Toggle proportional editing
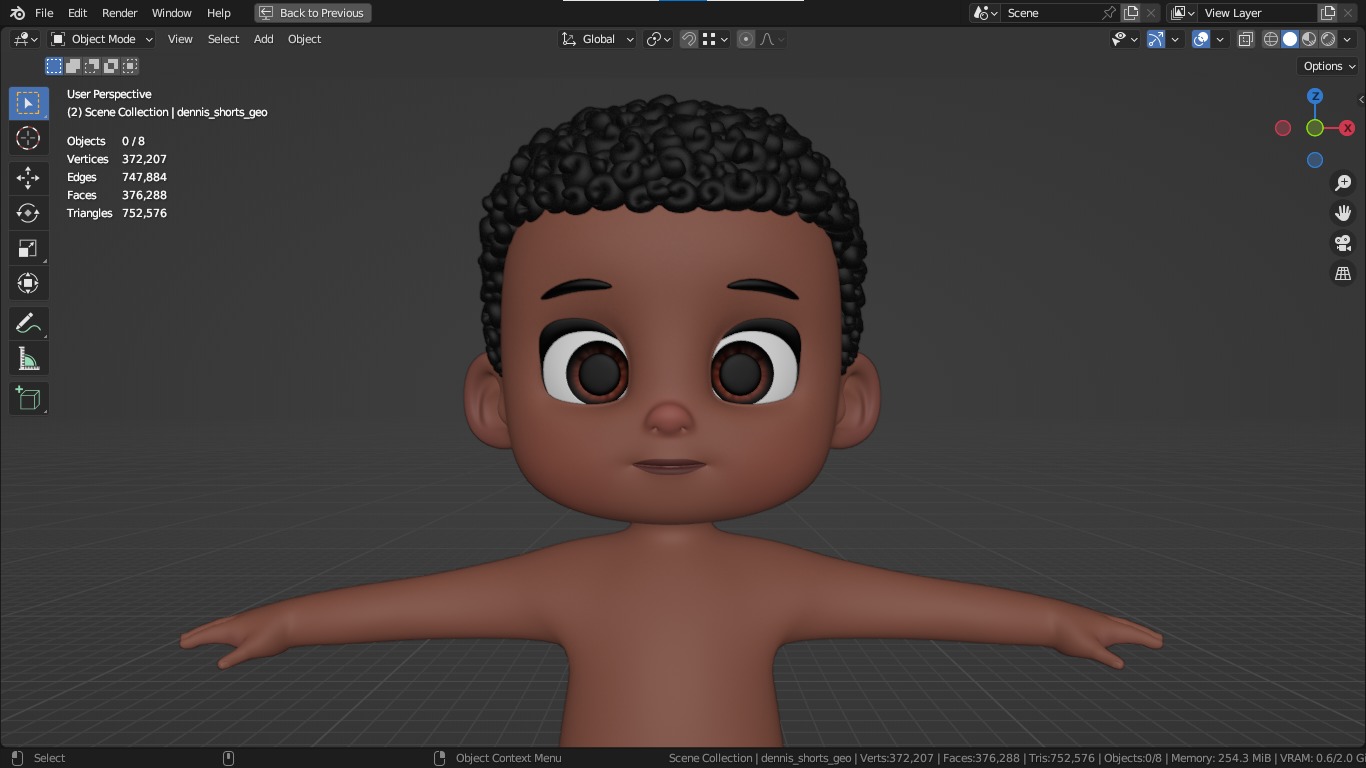The image size is (1366, 768). click(x=746, y=39)
